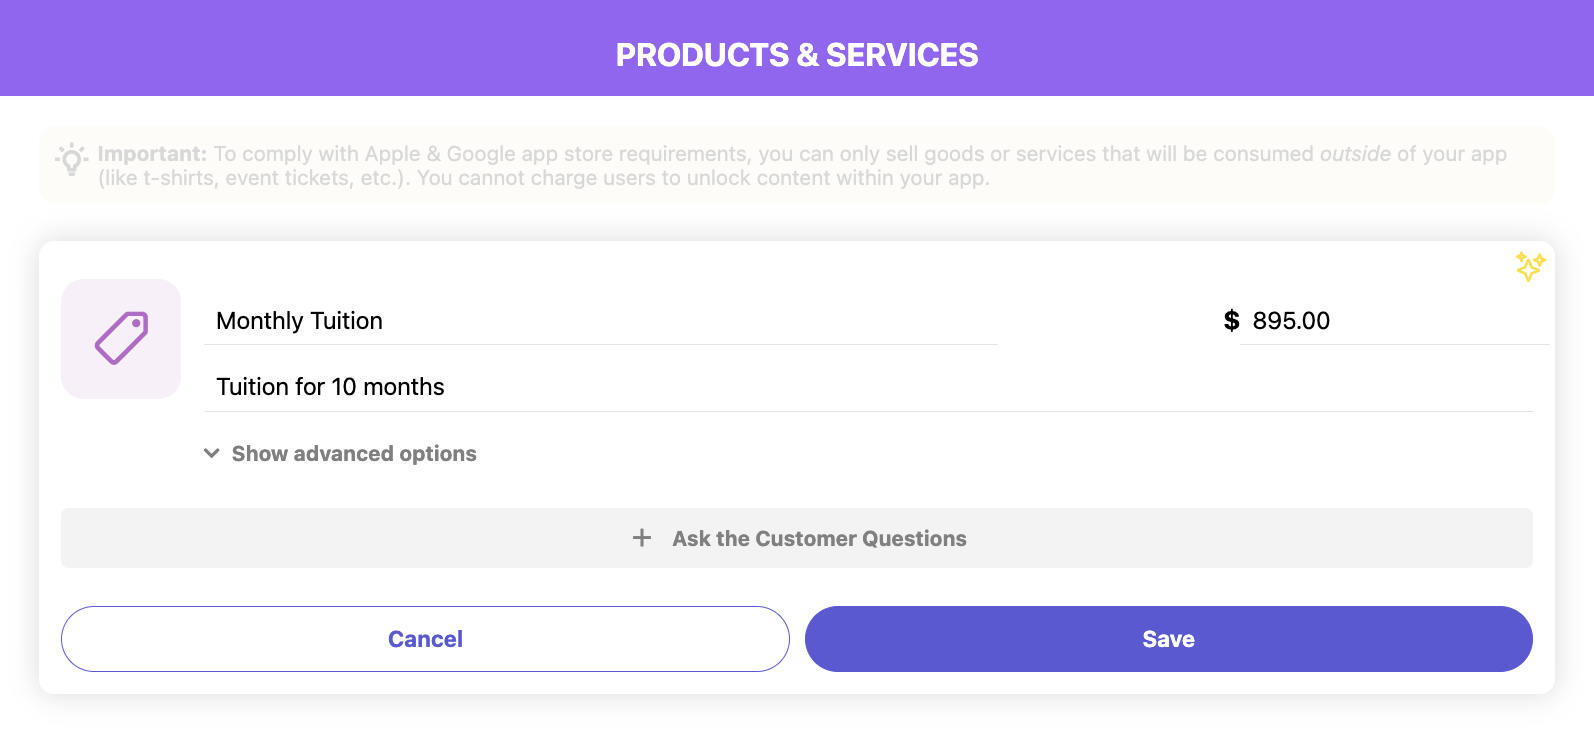Viewport: 1594px width, 754px height.
Task: Click the yellow sparkle AI icon
Action: click(1530, 266)
